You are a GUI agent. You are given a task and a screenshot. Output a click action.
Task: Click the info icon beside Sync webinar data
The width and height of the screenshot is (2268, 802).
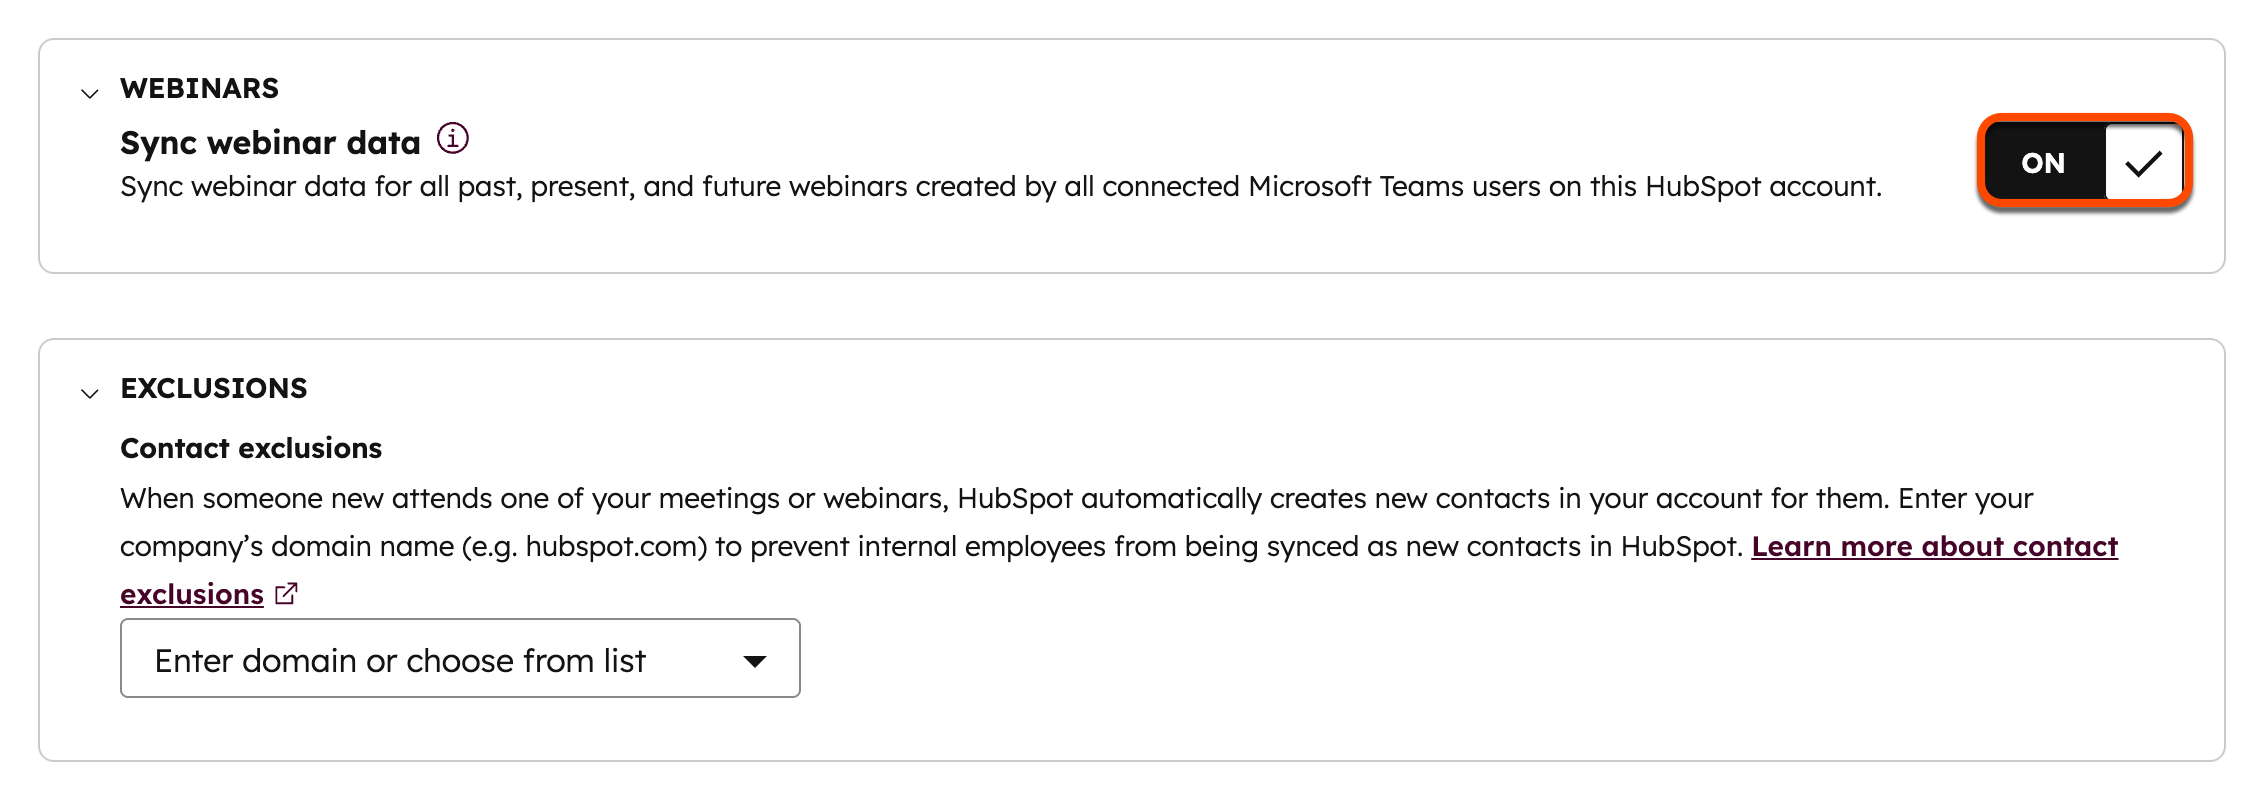click(x=455, y=139)
